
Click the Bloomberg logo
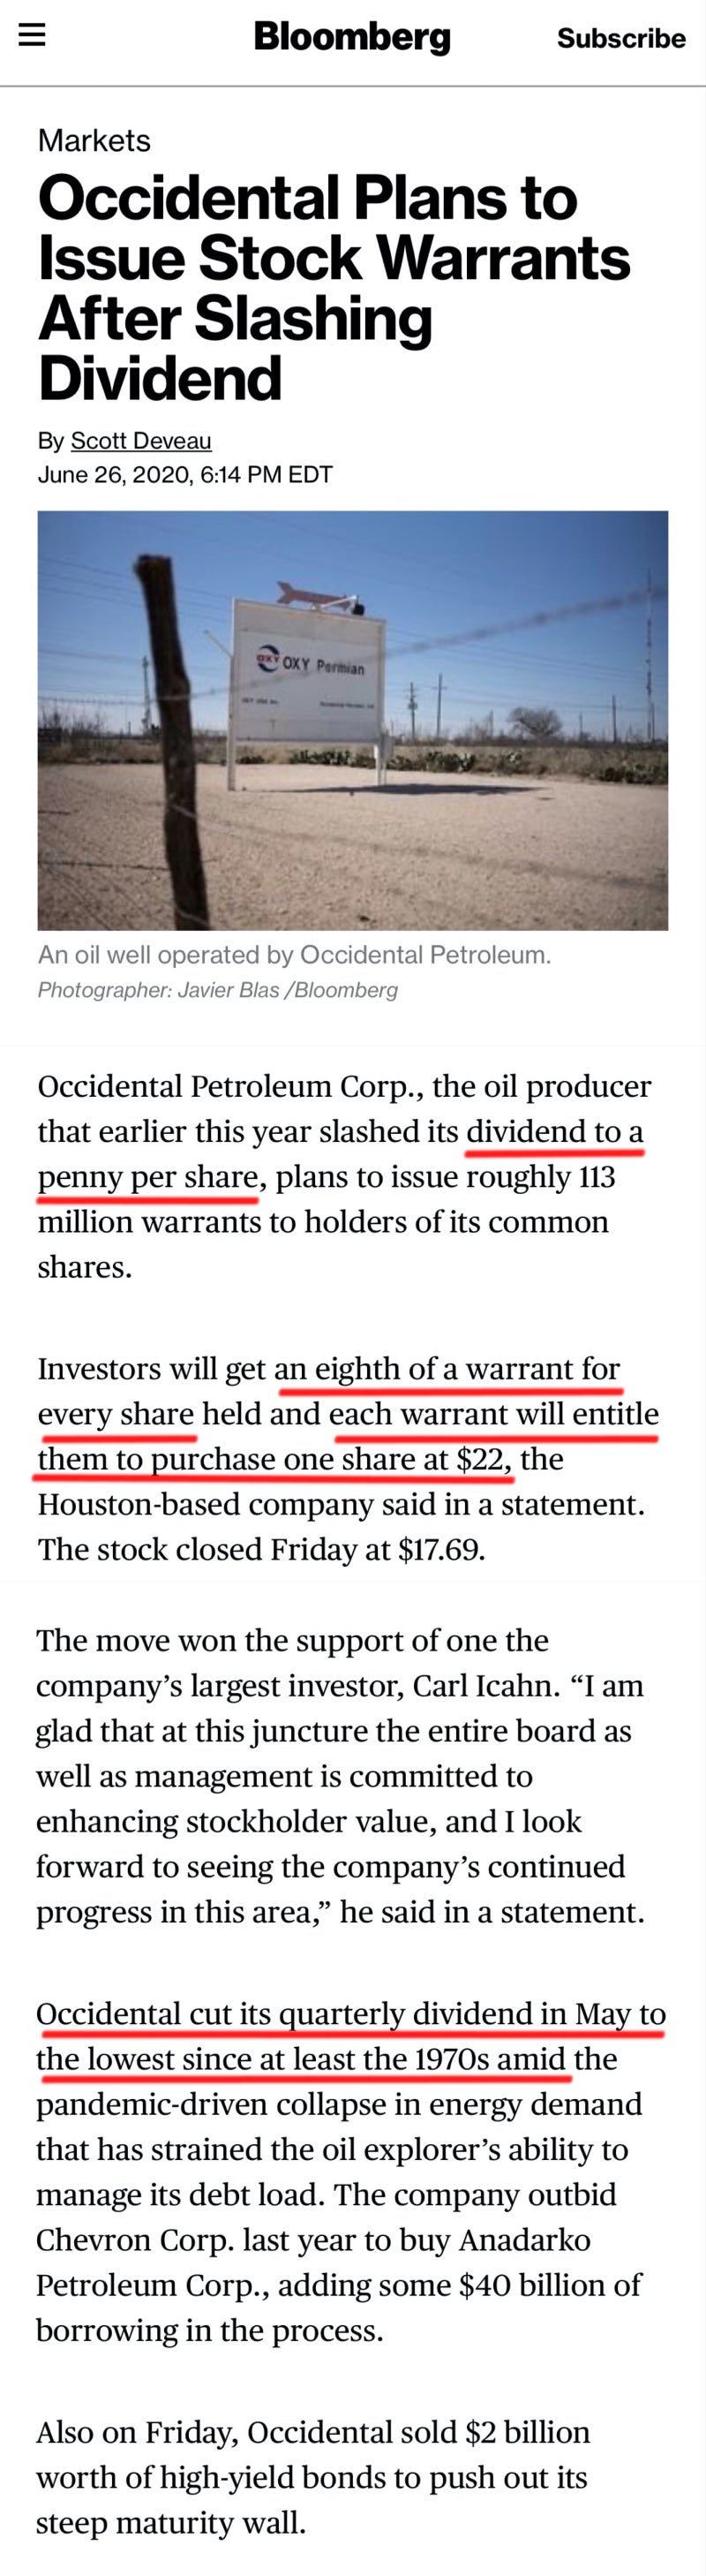click(x=352, y=37)
